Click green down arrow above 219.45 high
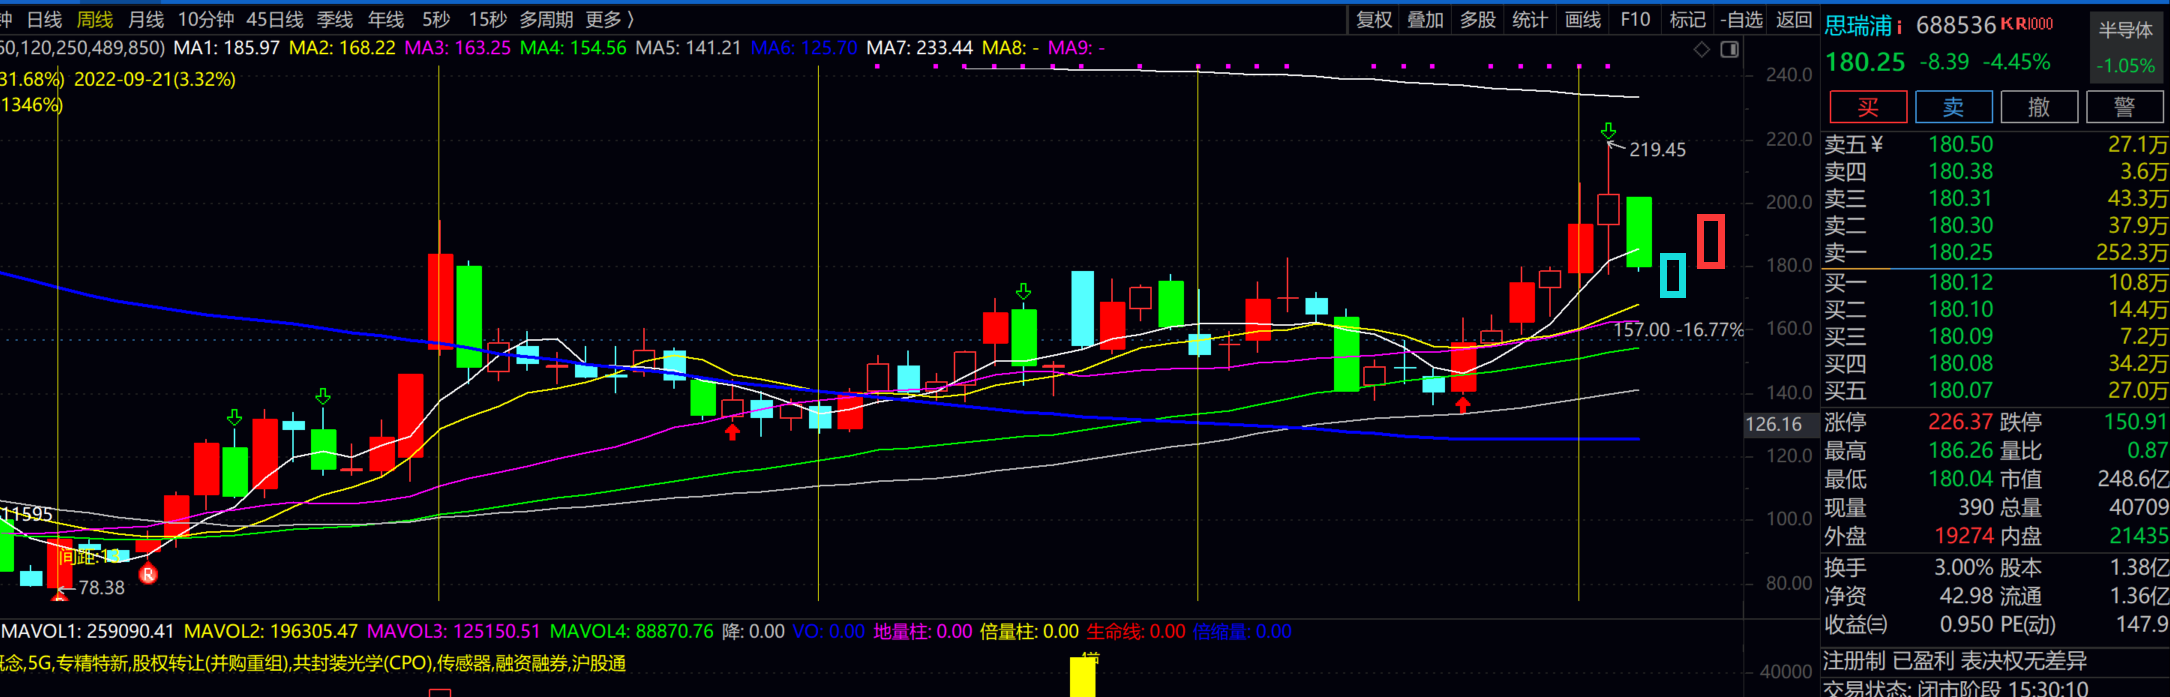The width and height of the screenshot is (2170, 697). (x=1608, y=131)
